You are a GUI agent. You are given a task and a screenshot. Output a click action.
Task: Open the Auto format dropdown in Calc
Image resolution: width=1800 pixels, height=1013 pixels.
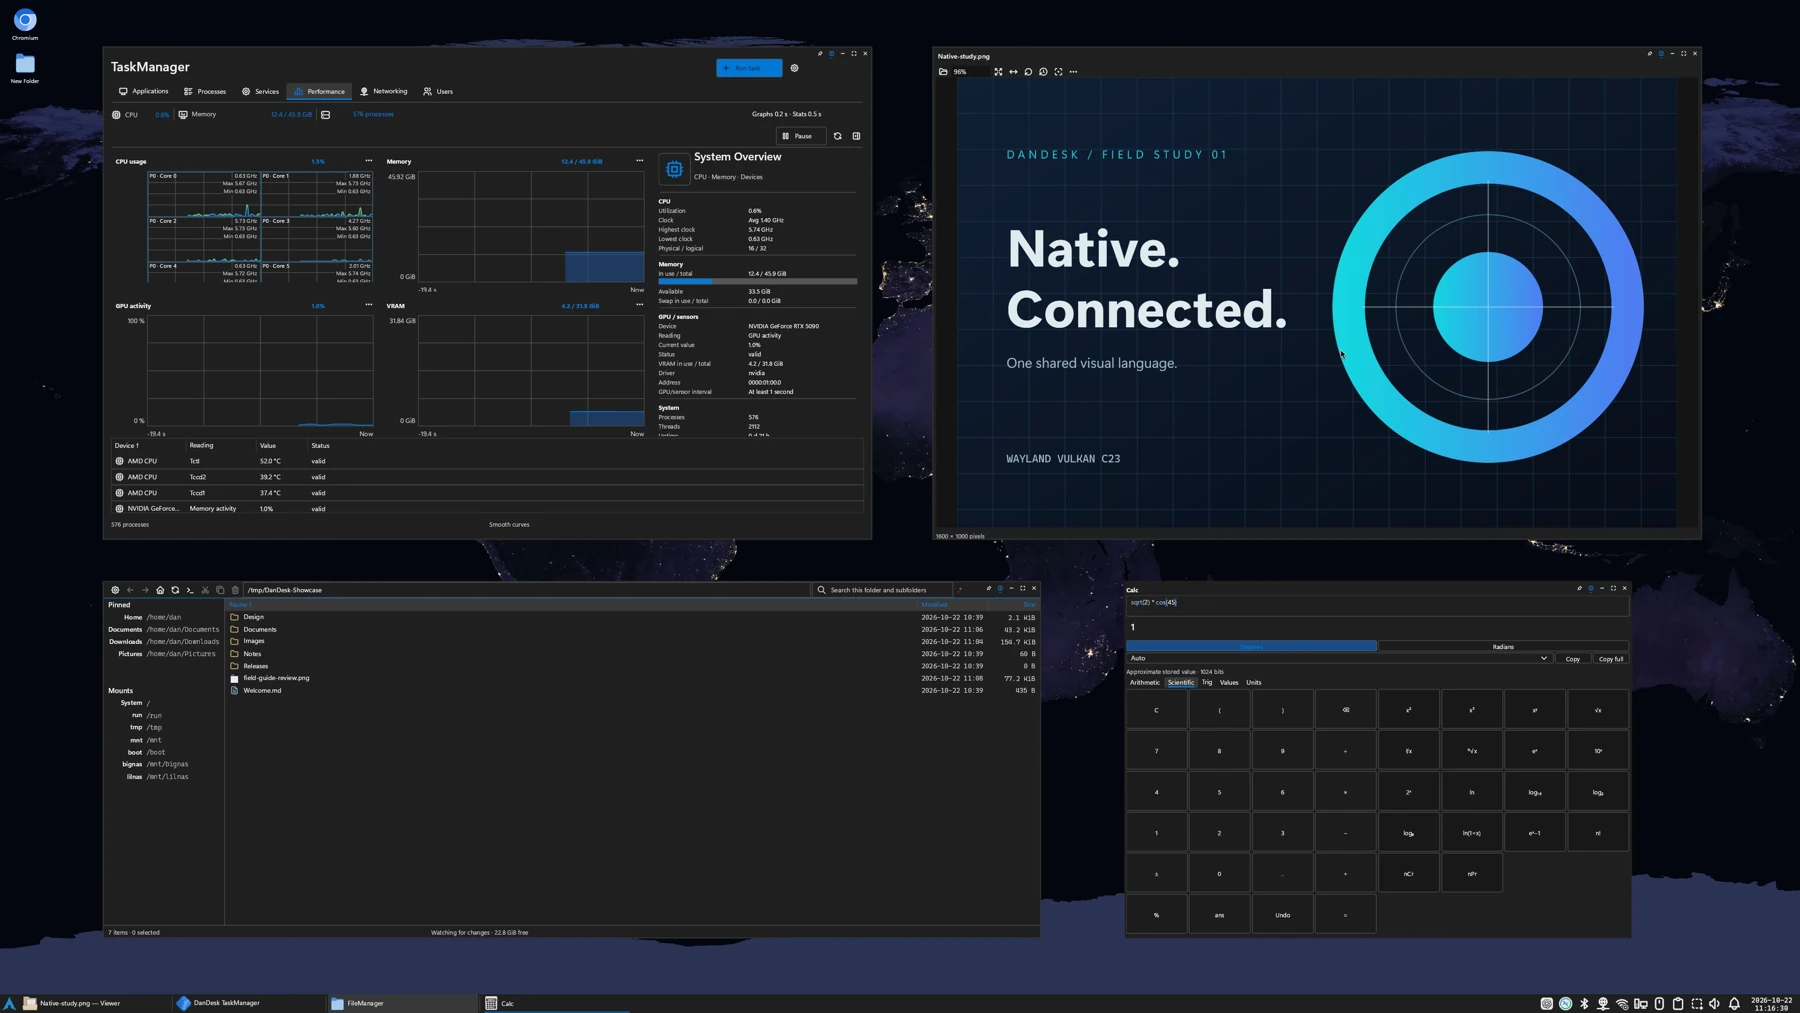point(1339,658)
